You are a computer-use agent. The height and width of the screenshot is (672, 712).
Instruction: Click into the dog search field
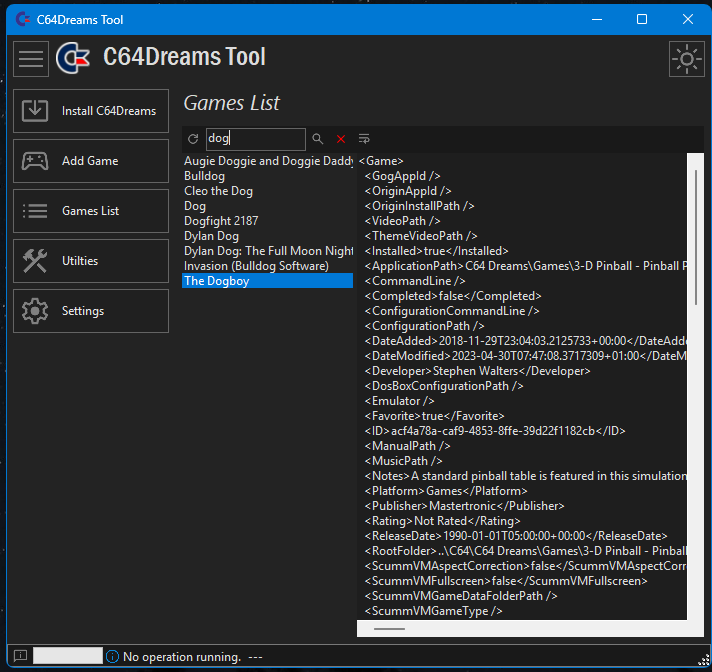[x=256, y=139]
